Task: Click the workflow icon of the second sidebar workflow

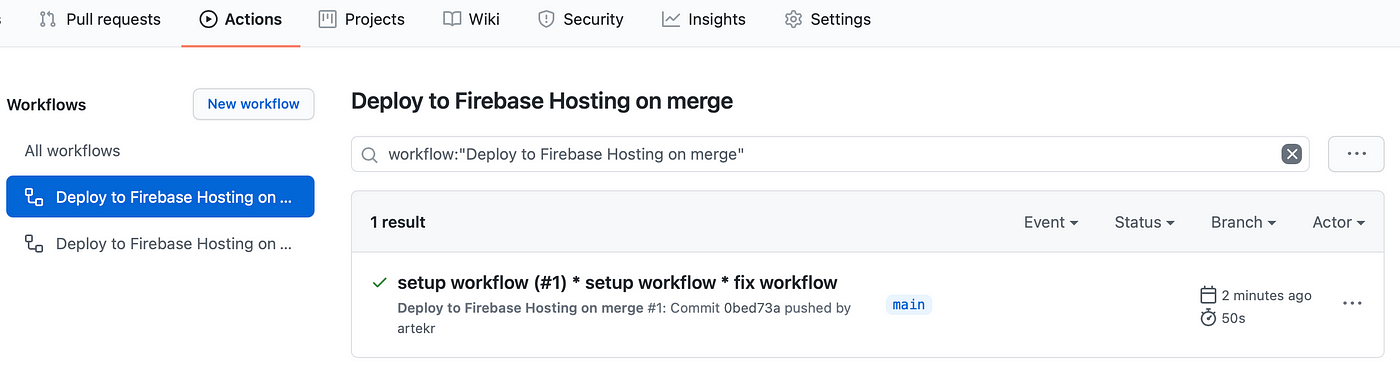Action: coord(35,243)
